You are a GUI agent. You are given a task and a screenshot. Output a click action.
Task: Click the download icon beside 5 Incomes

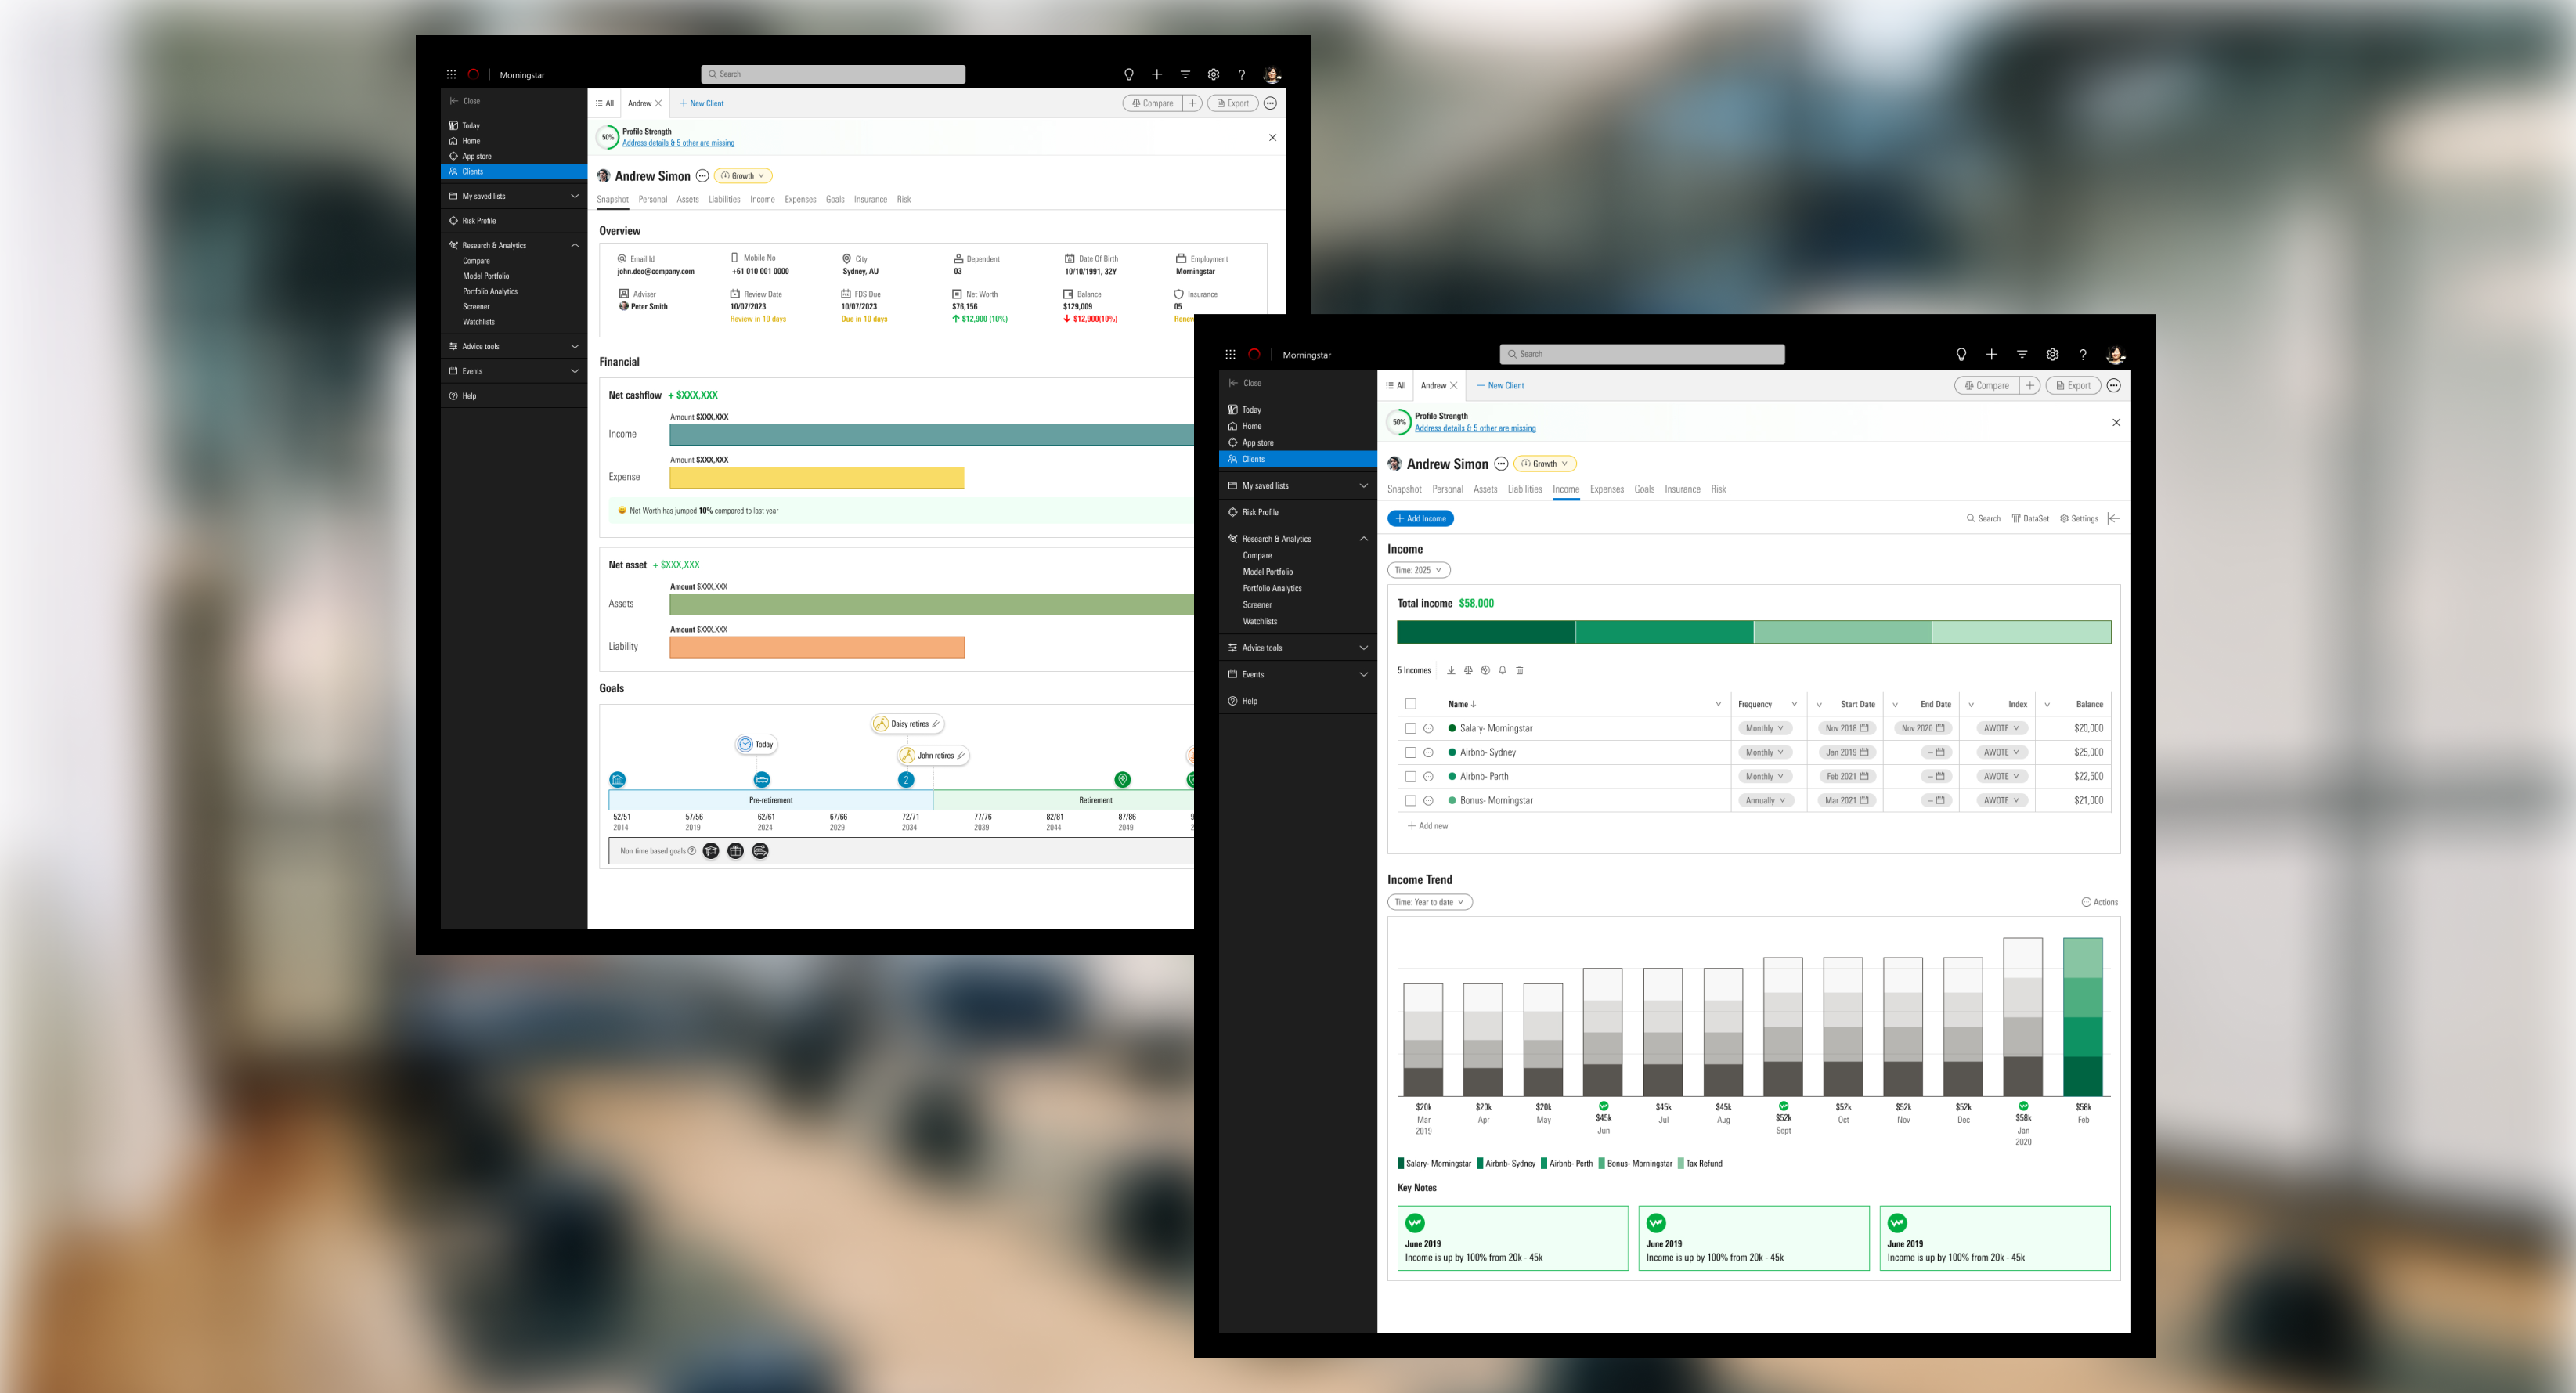click(x=1451, y=670)
